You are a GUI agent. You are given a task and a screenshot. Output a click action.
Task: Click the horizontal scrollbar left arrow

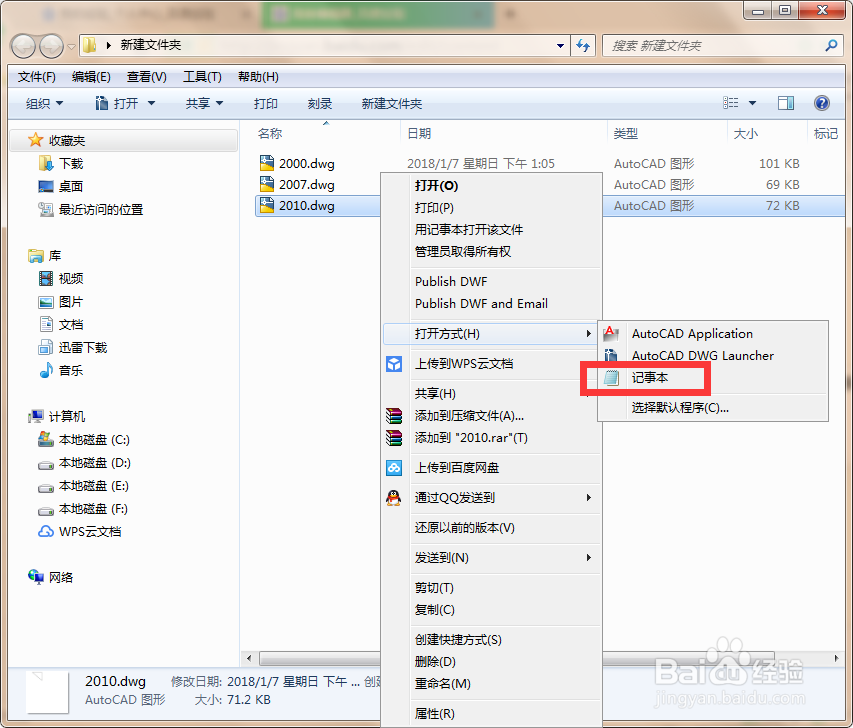click(x=249, y=658)
